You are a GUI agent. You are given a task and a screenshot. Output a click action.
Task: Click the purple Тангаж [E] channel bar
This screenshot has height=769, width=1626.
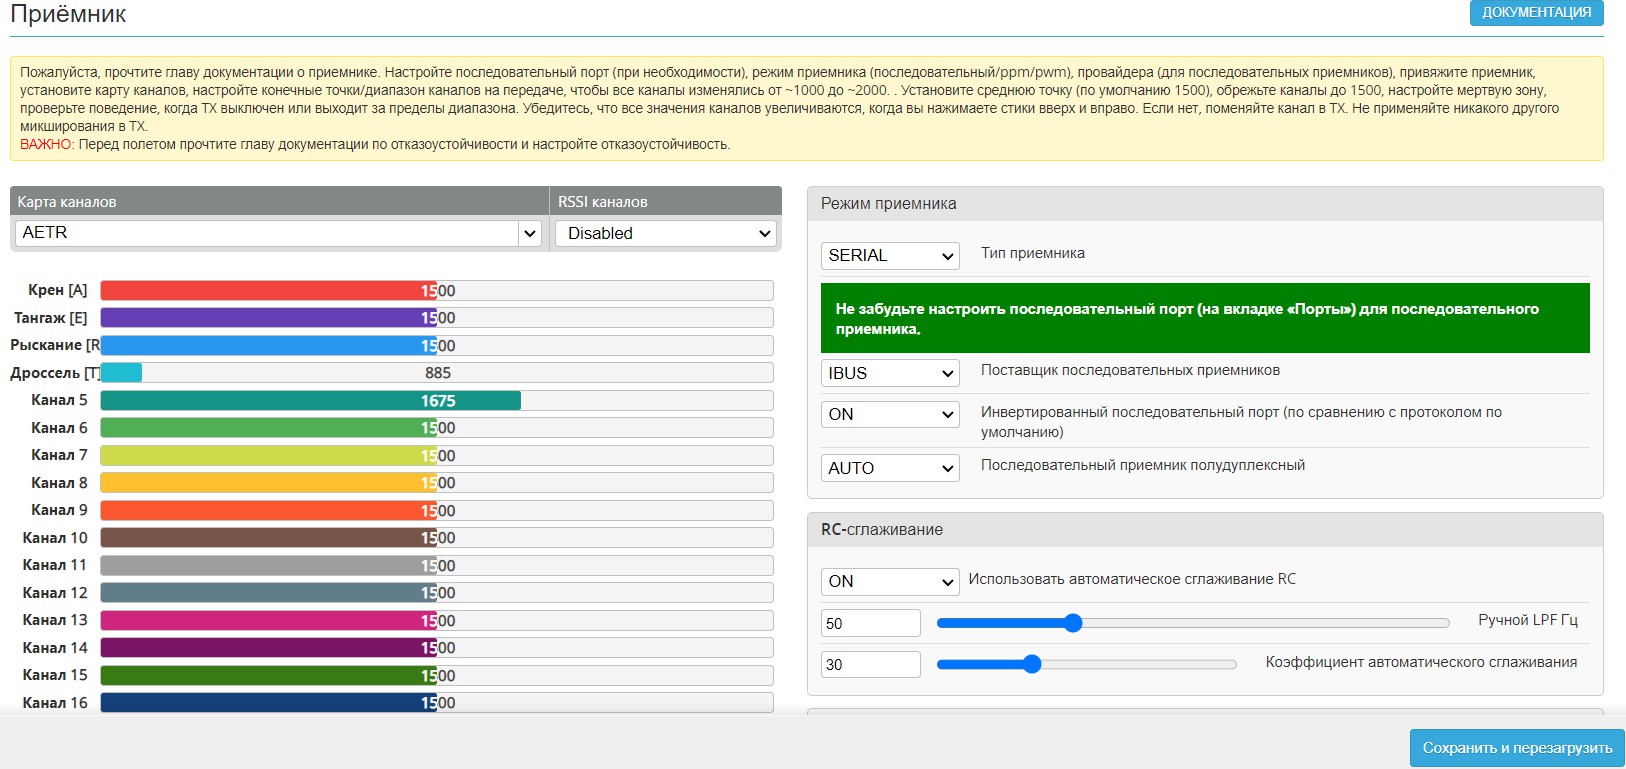pos(268,318)
